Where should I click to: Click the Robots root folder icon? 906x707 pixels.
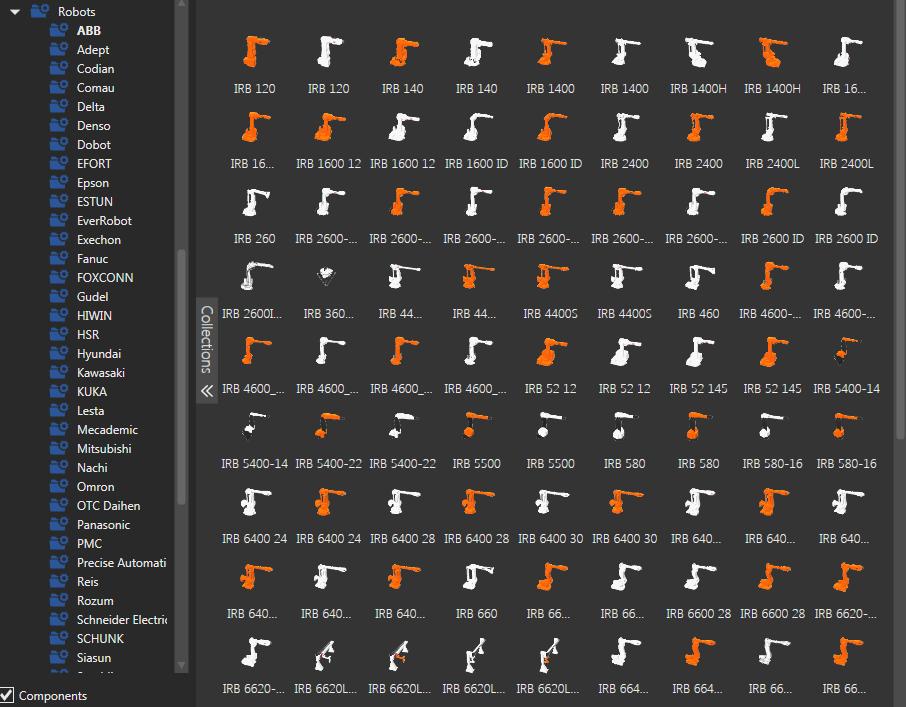(x=40, y=11)
